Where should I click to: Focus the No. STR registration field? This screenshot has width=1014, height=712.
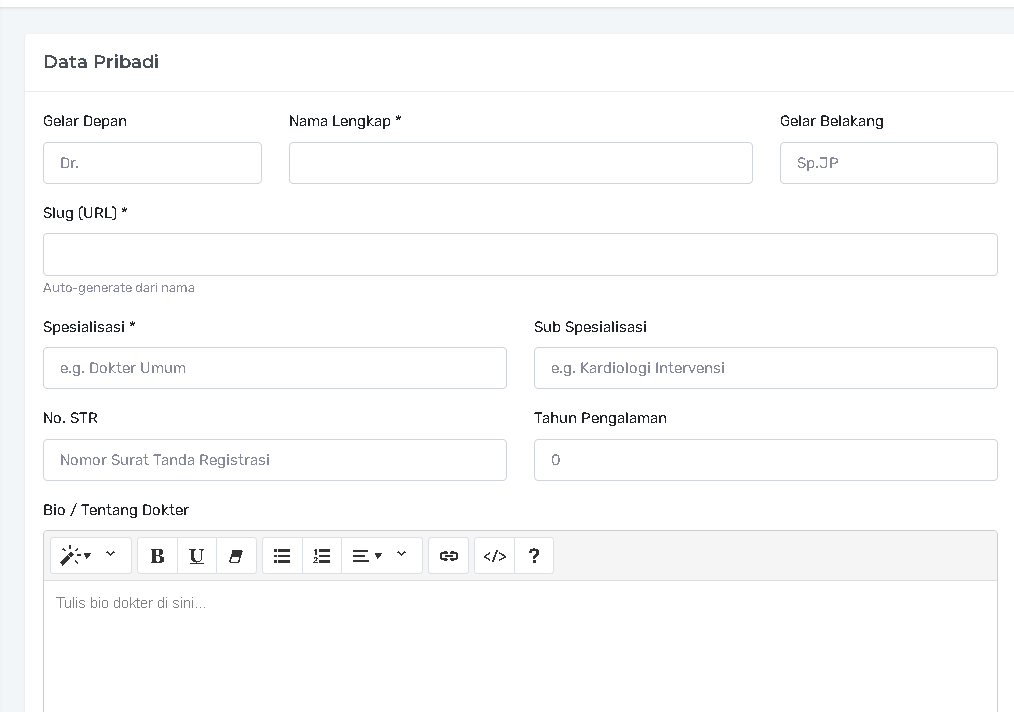pos(275,460)
